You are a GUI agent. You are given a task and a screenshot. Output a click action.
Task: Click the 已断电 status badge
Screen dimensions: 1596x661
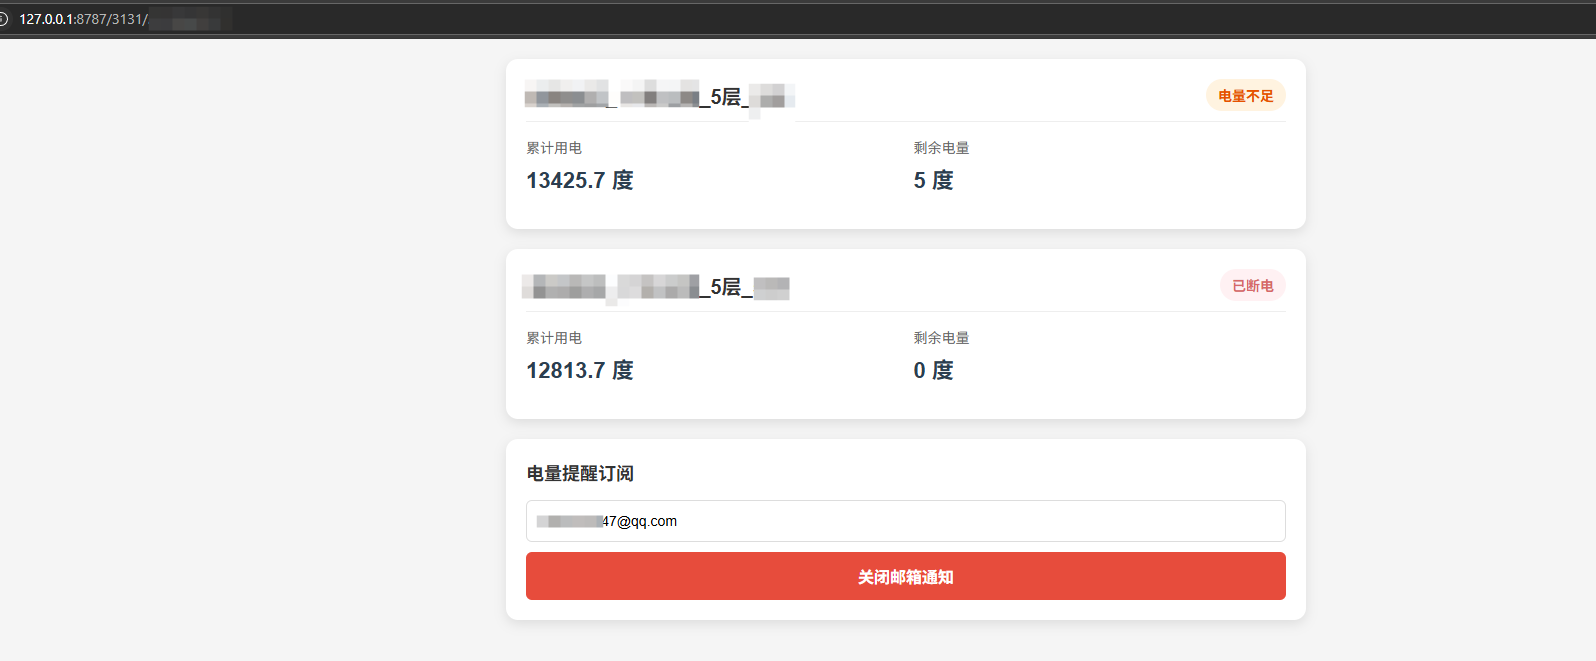pyautogui.click(x=1252, y=286)
